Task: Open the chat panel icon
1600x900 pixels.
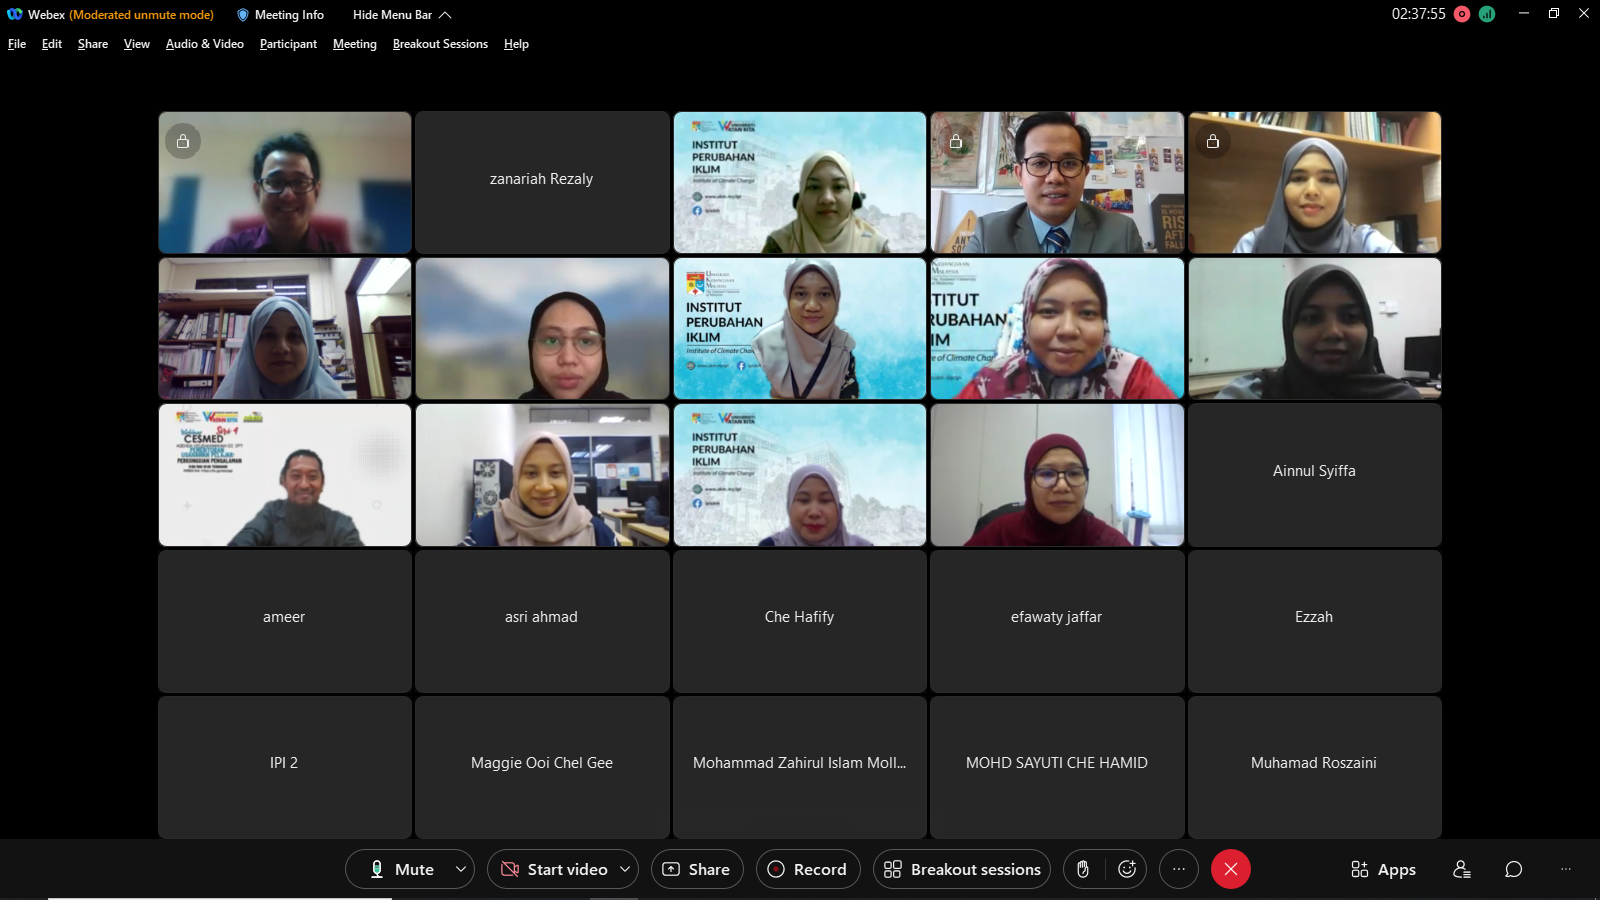Action: pos(1513,869)
